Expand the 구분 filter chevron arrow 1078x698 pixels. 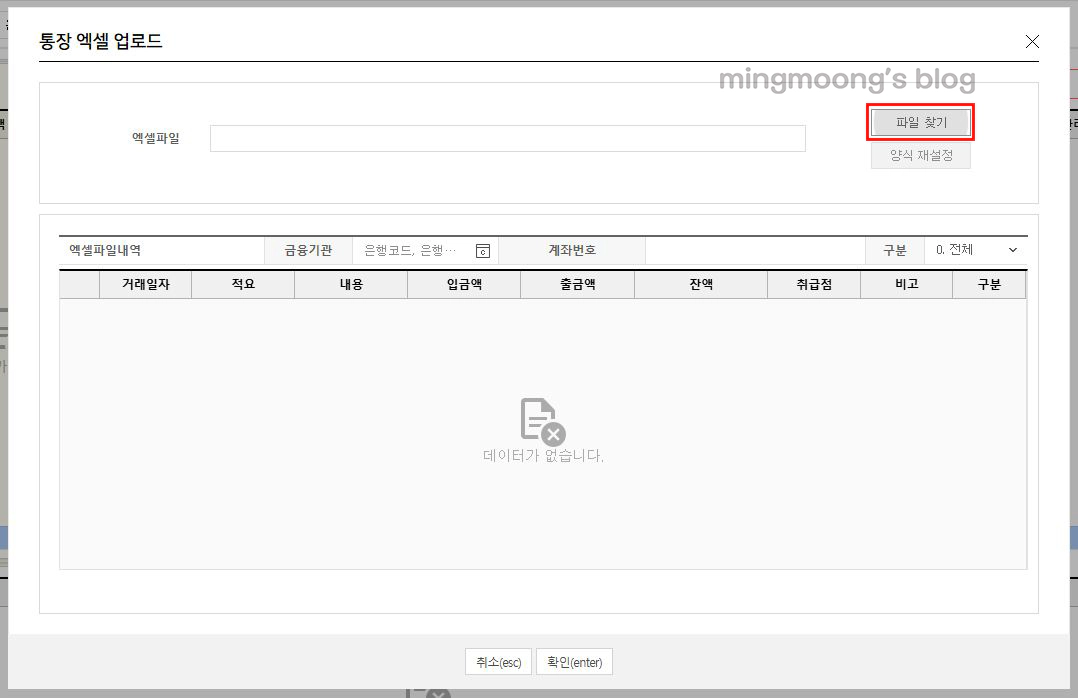[1013, 250]
